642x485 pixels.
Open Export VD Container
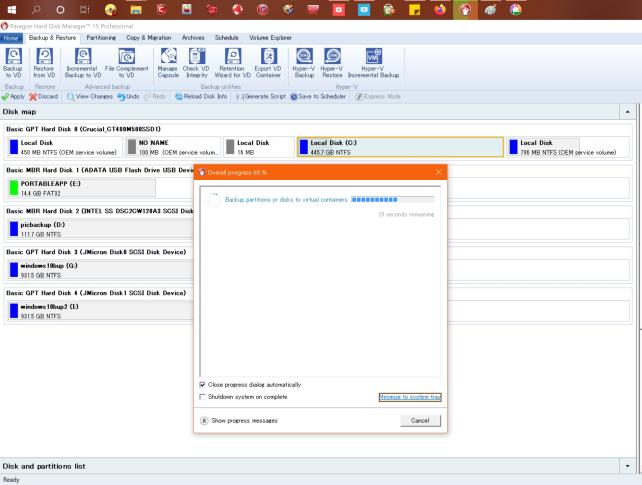tap(268, 63)
